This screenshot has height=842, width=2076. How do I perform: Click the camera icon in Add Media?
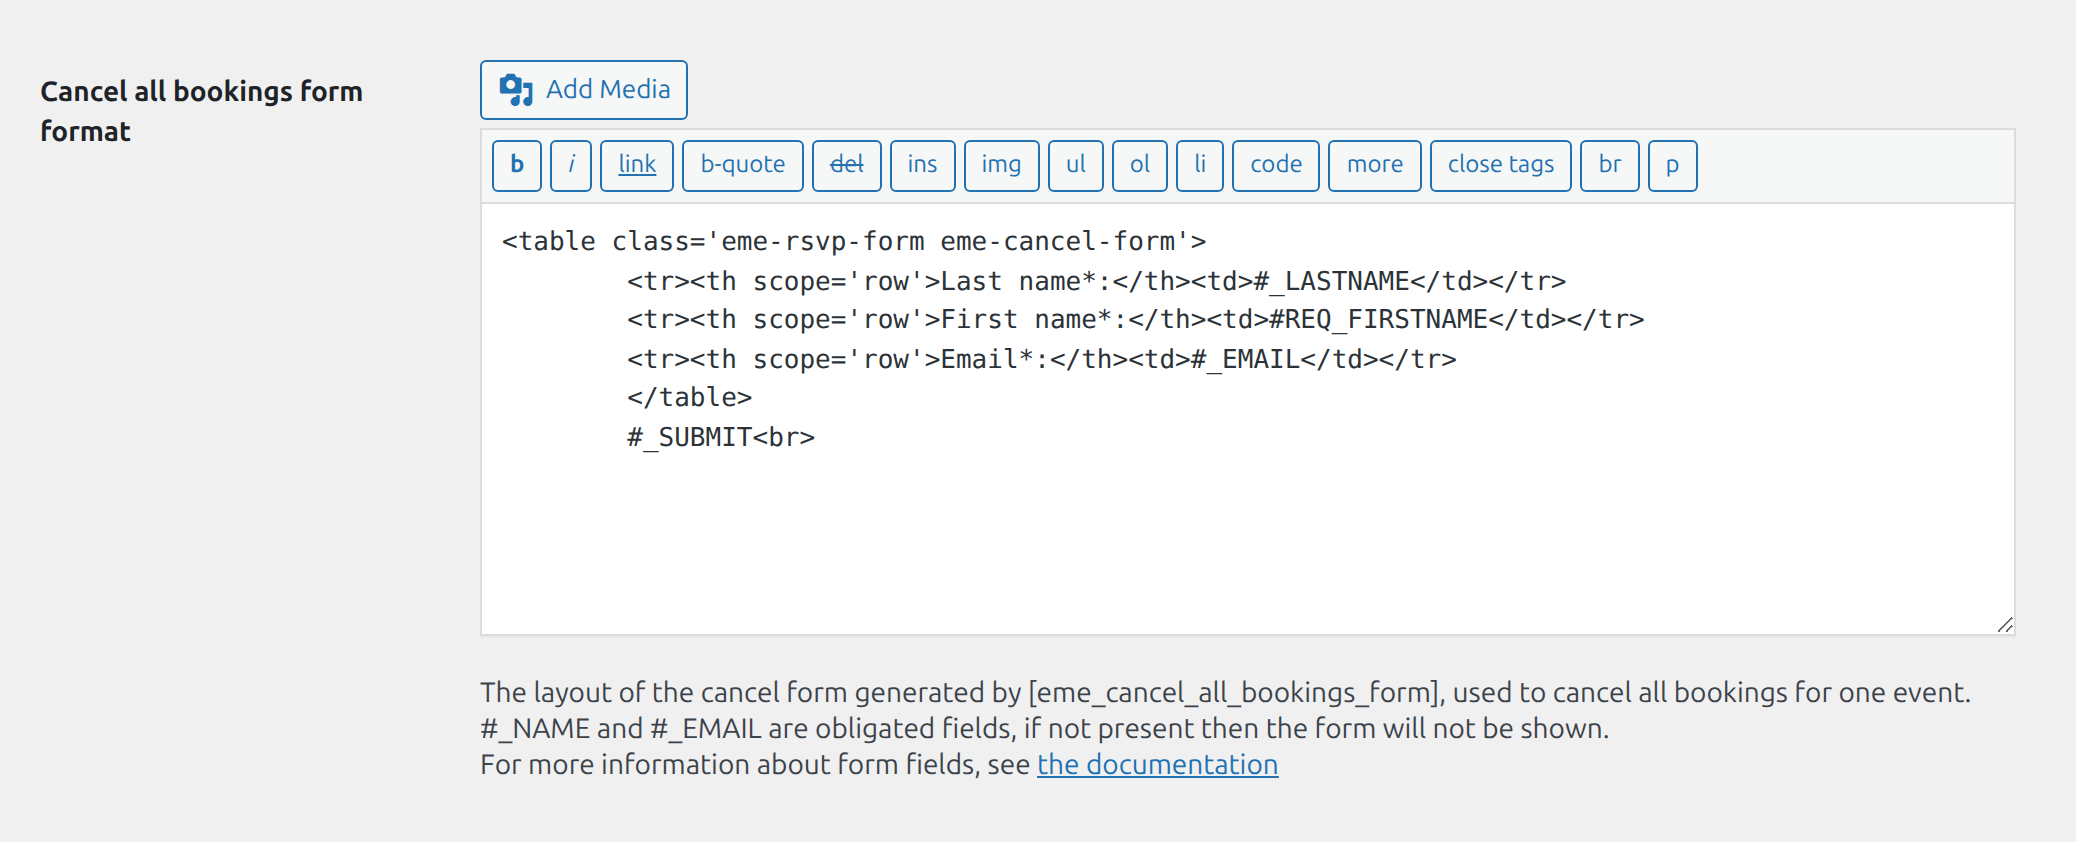(516, 90)
